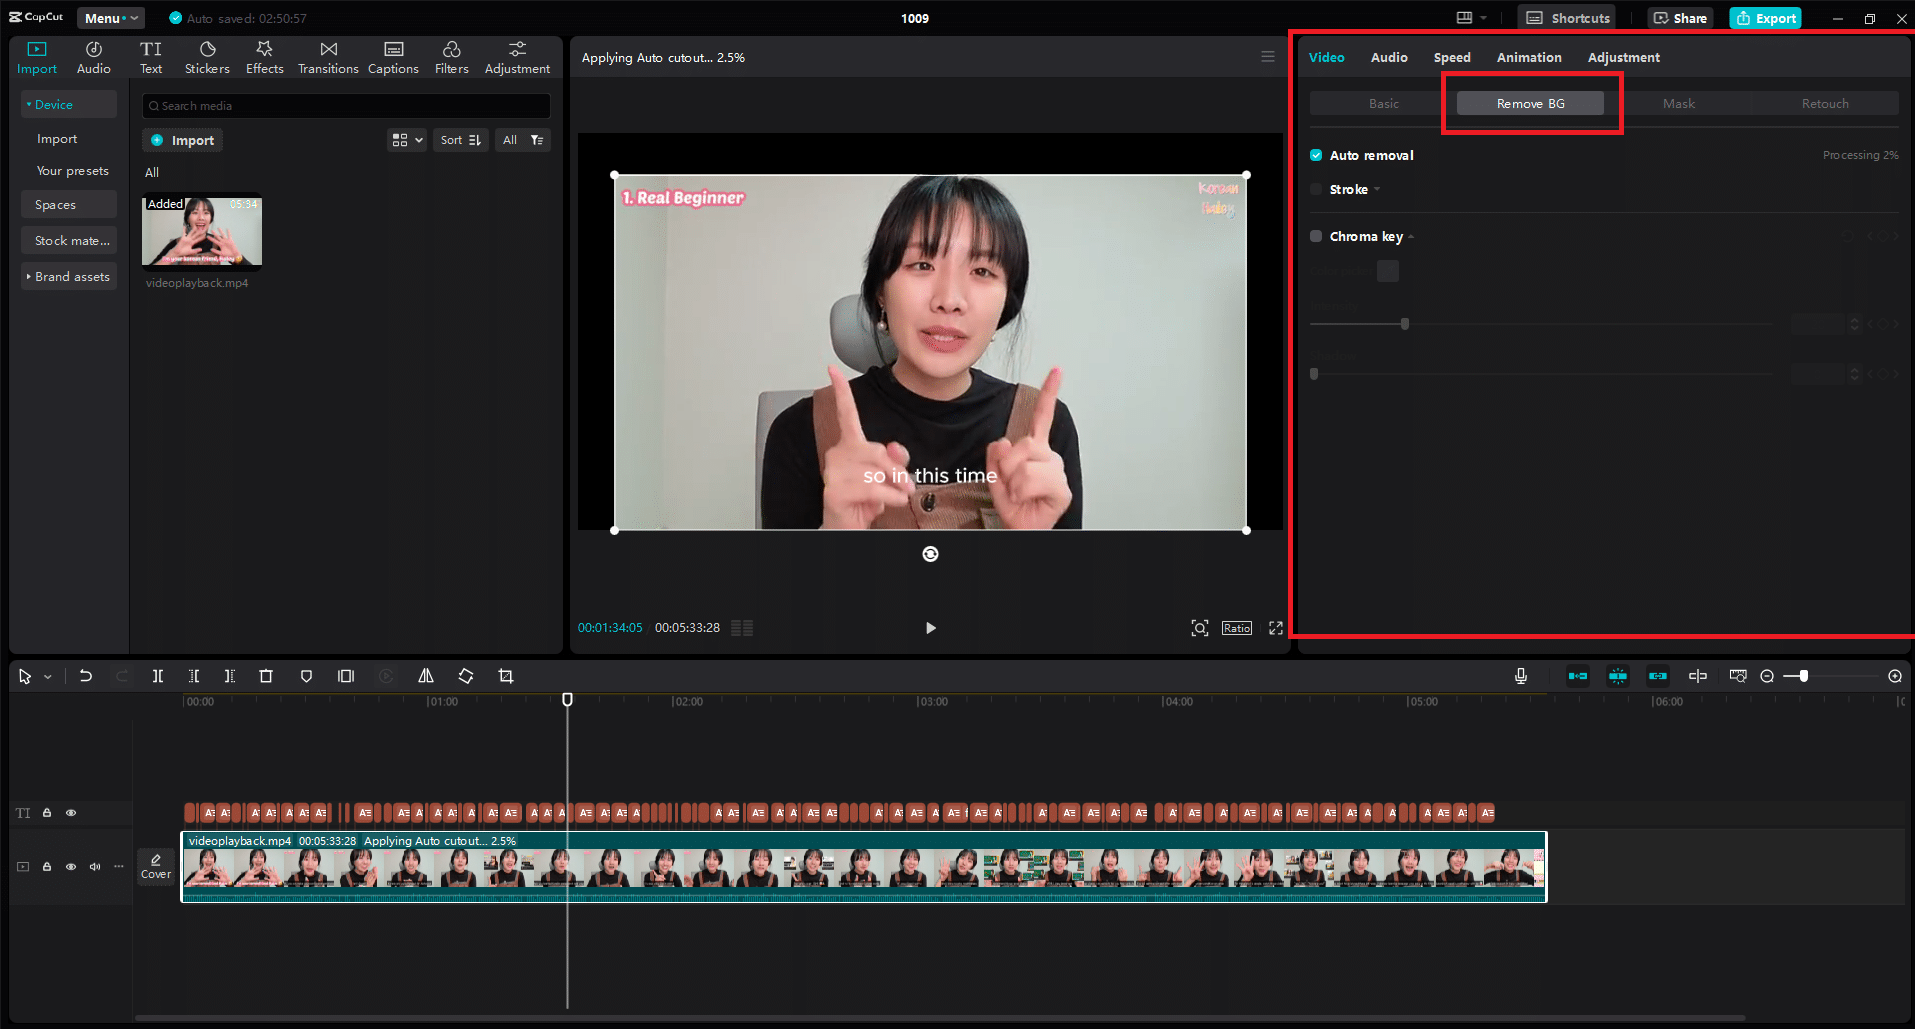Uncheck the Auto removal checkbox
The width and height of the screenshot is (1915, 1029).
(x=1316, y=155)
